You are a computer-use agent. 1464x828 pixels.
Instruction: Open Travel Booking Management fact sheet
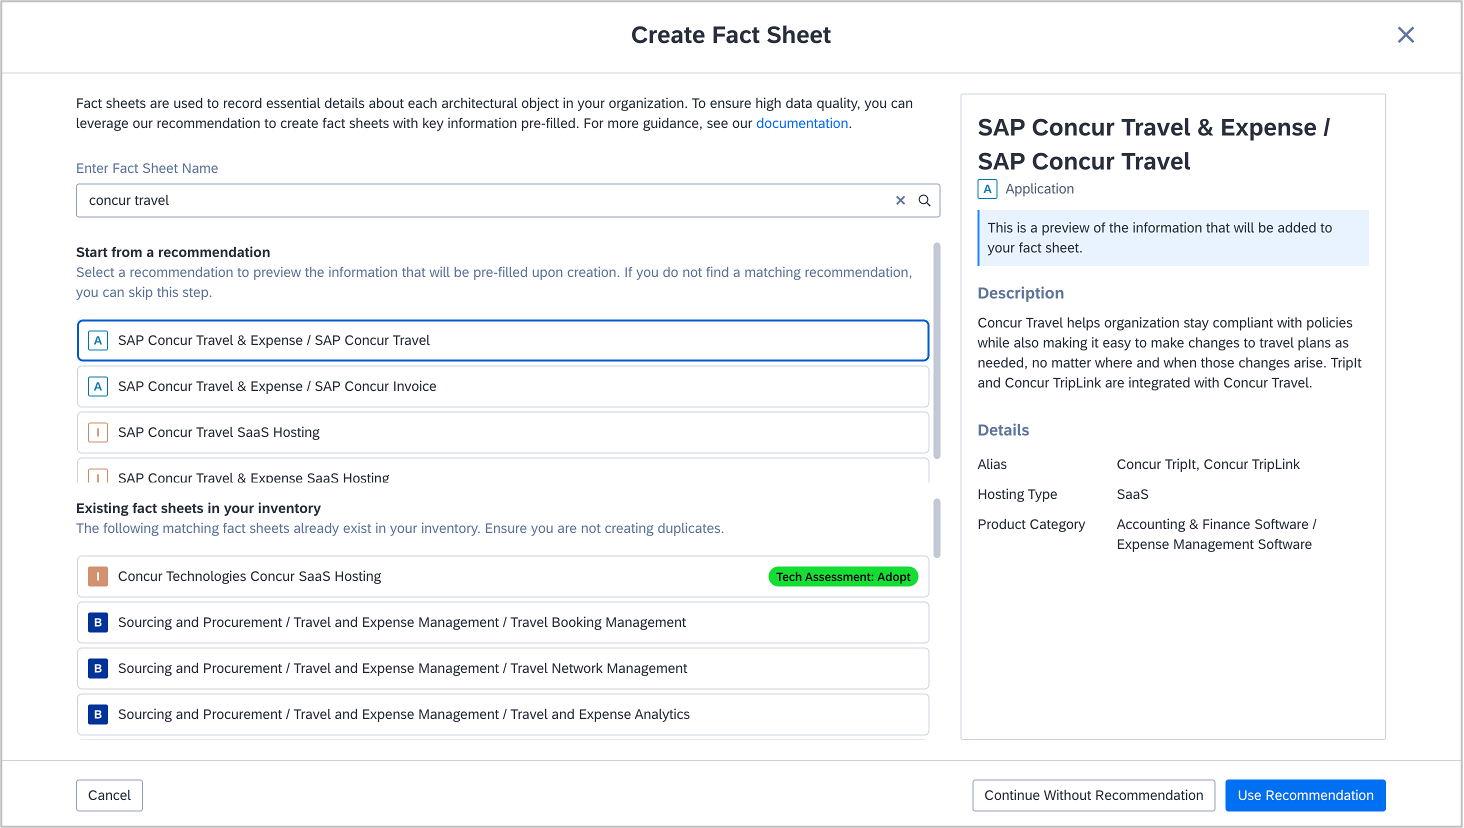coord(503,622)
